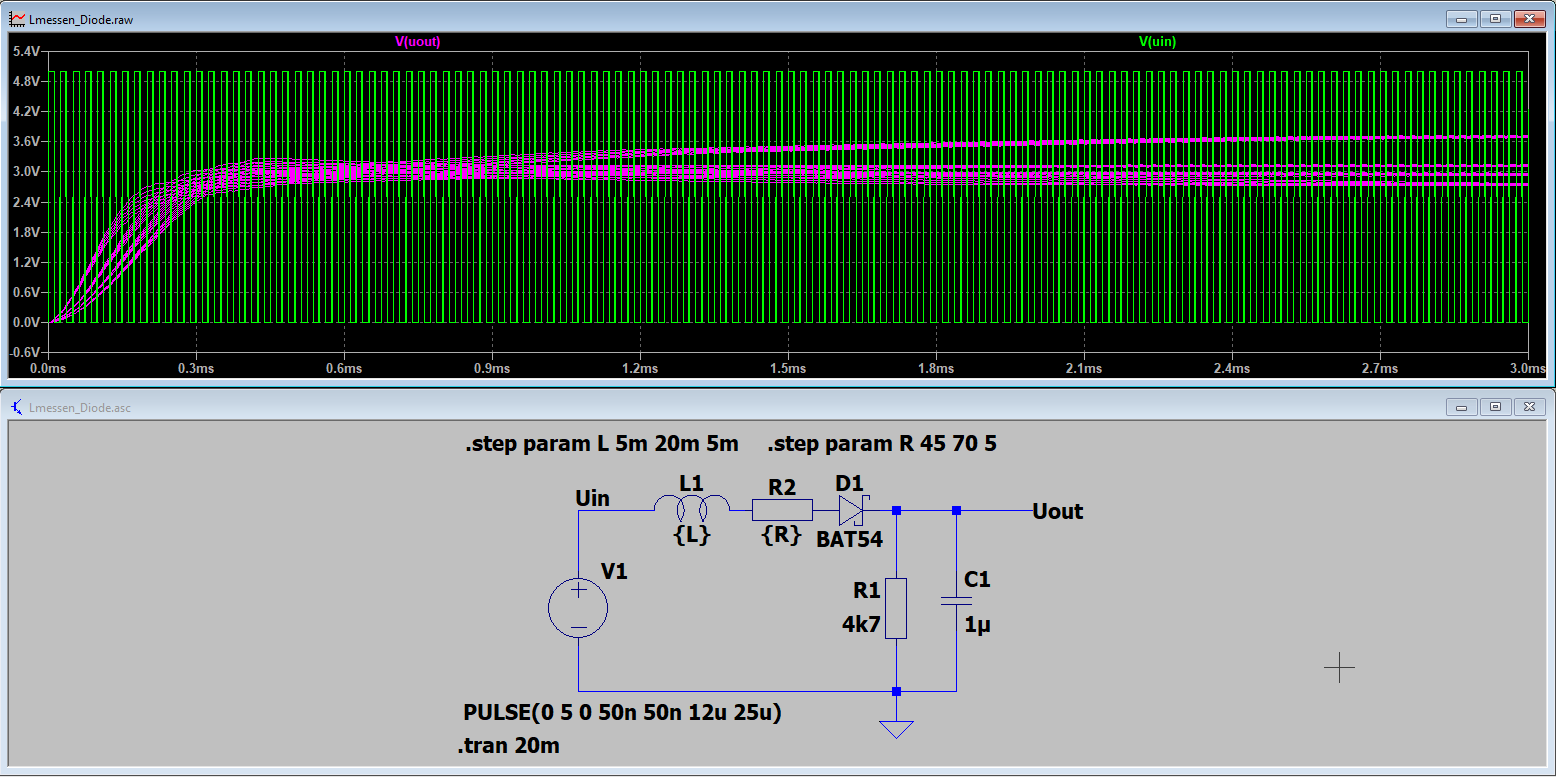Maximize the Lmessen_Diode.raw plot window
The image size is (1556, 778).
(x=1496, y=18)
